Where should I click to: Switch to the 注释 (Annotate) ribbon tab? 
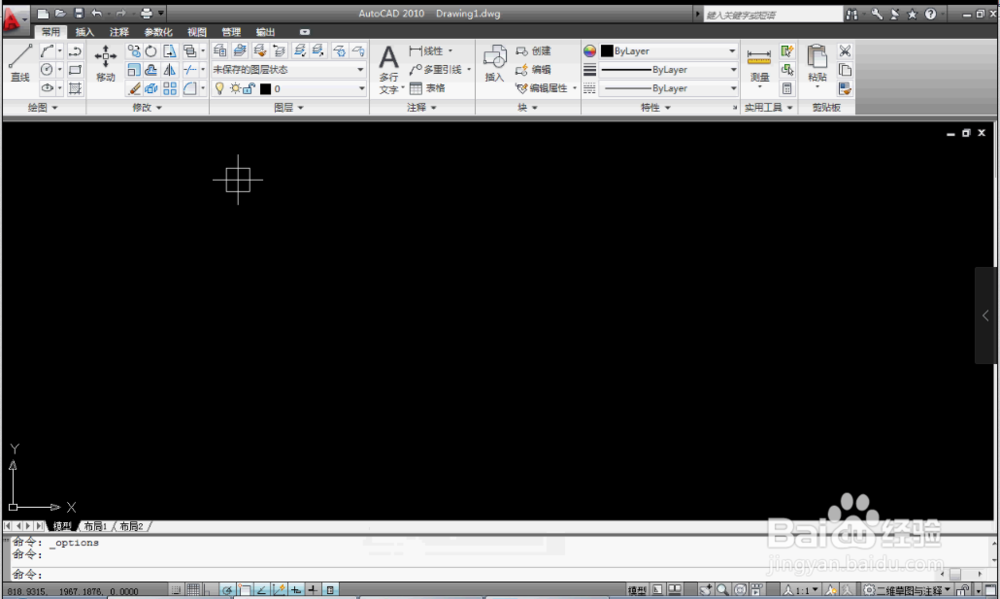point(119,32)
